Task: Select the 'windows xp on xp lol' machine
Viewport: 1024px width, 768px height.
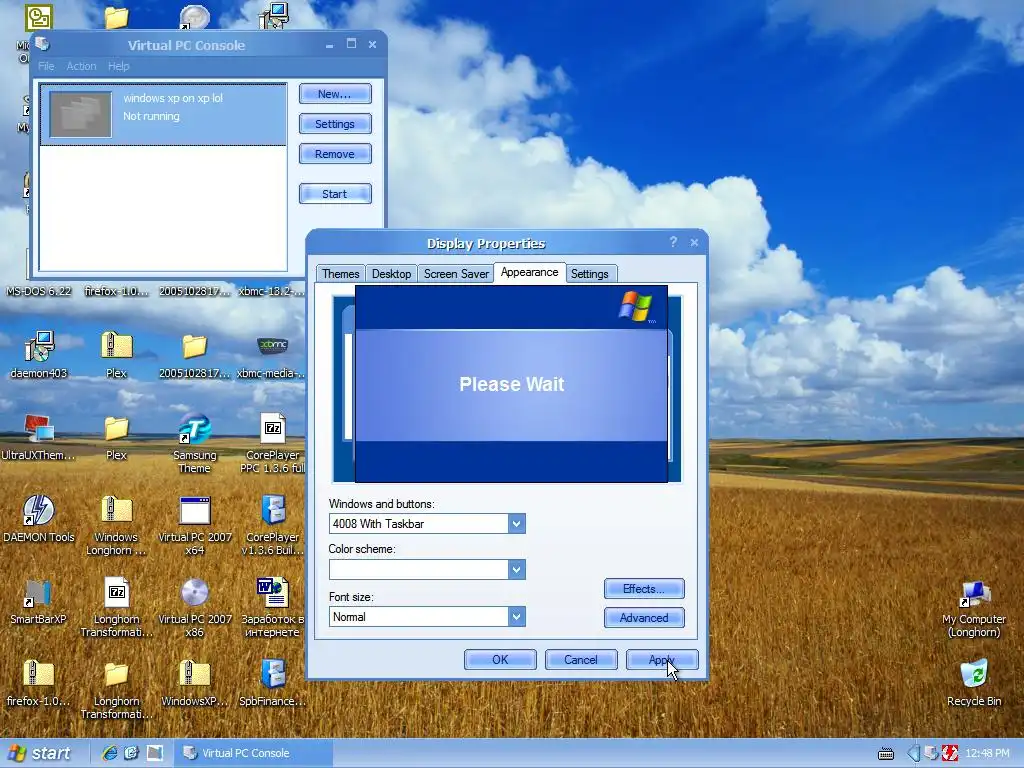Action: point(163,114)
